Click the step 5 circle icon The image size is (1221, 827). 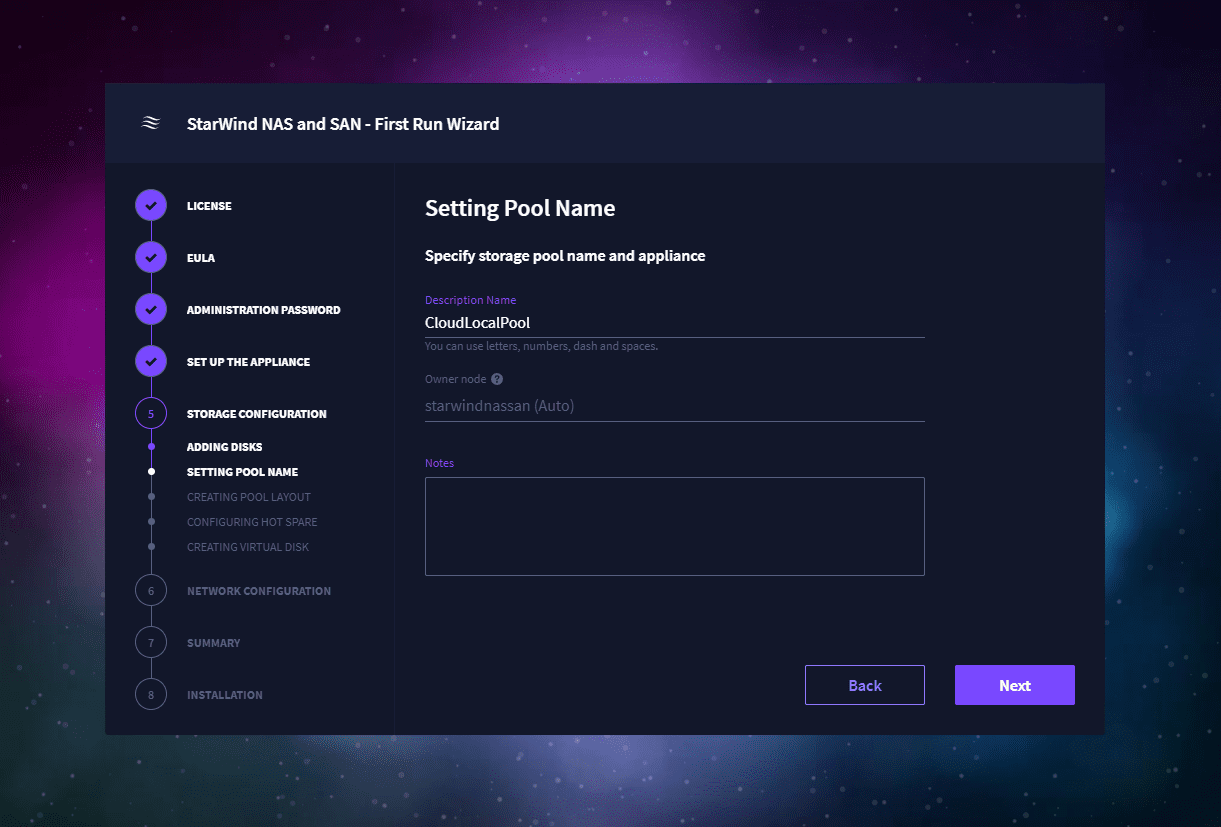(x=151, y=414)
